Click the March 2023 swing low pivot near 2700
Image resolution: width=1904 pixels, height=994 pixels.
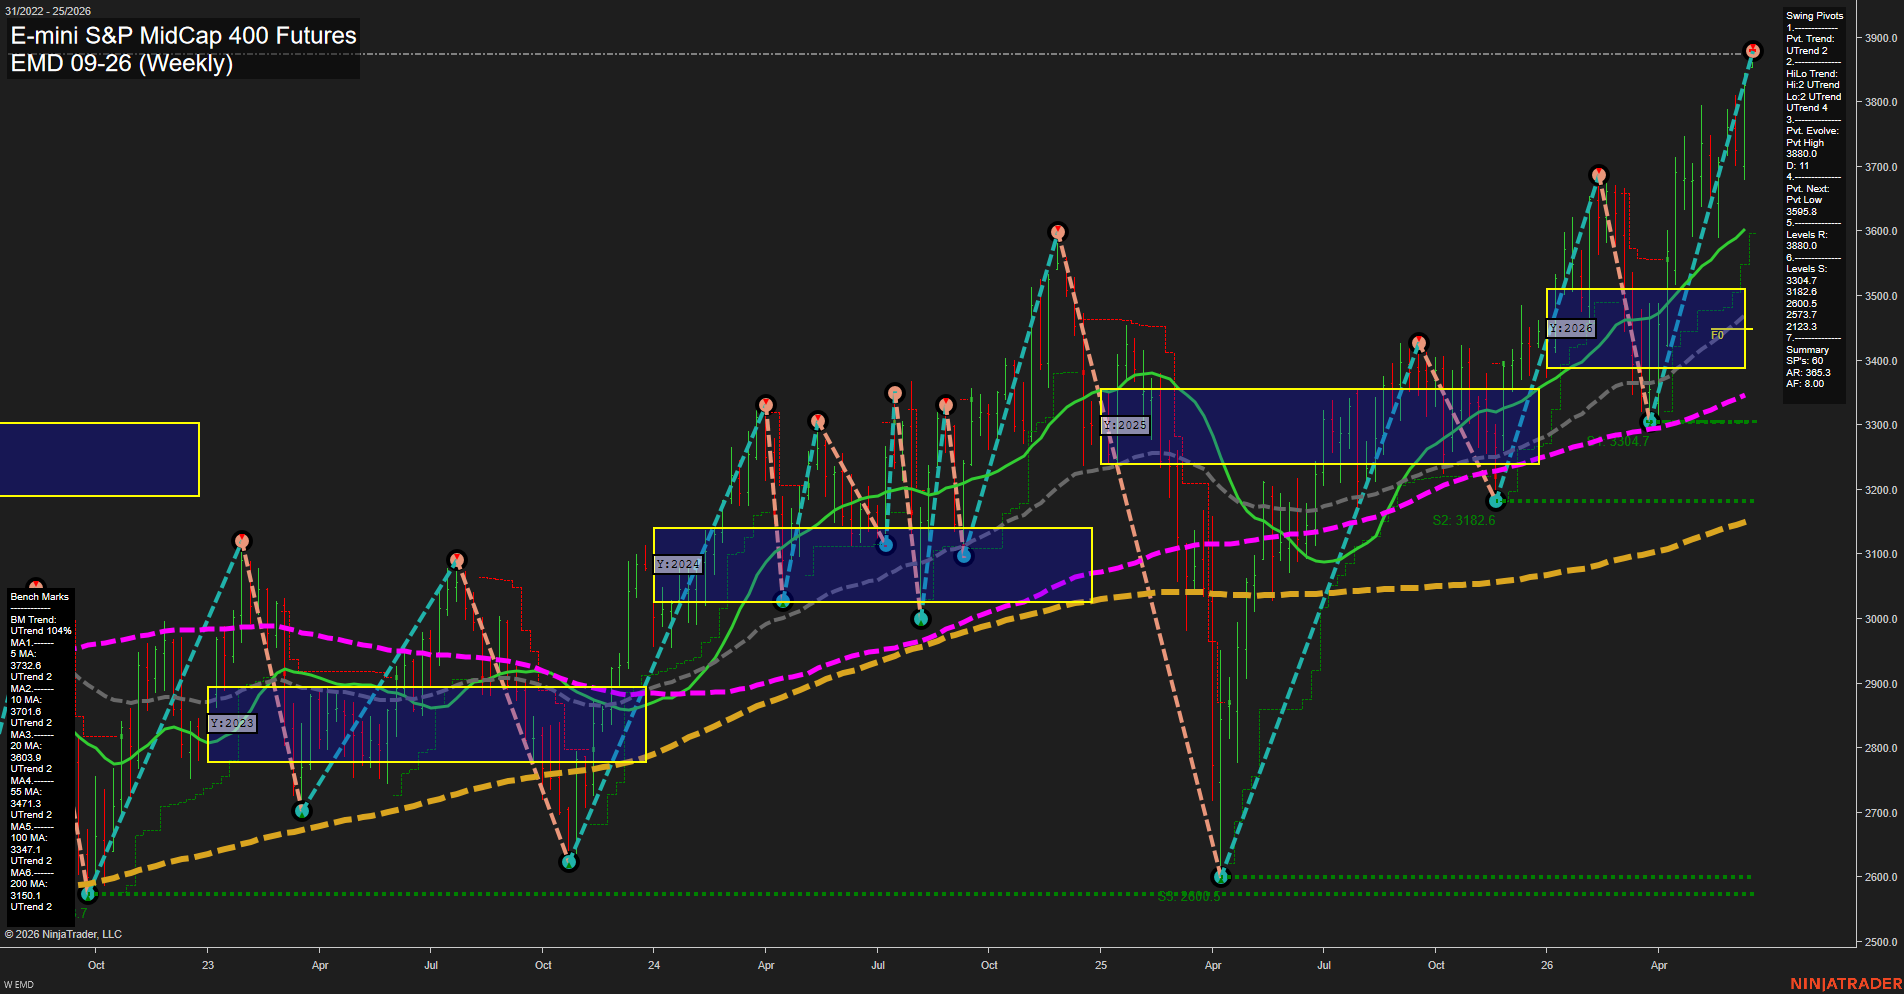302,810
